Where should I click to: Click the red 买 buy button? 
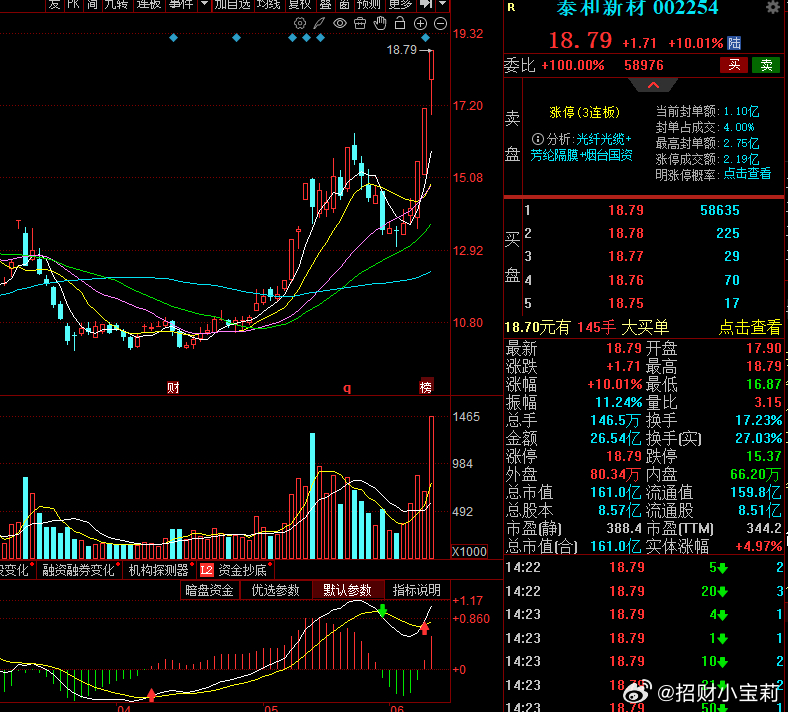pos(734,65)
